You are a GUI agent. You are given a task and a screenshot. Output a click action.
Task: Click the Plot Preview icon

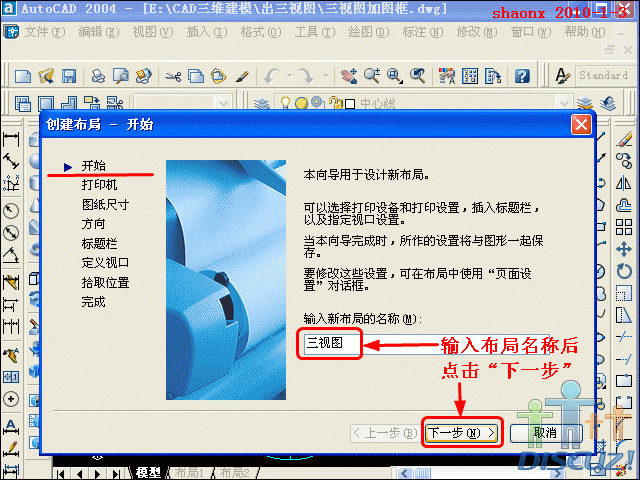click(121, 76)
